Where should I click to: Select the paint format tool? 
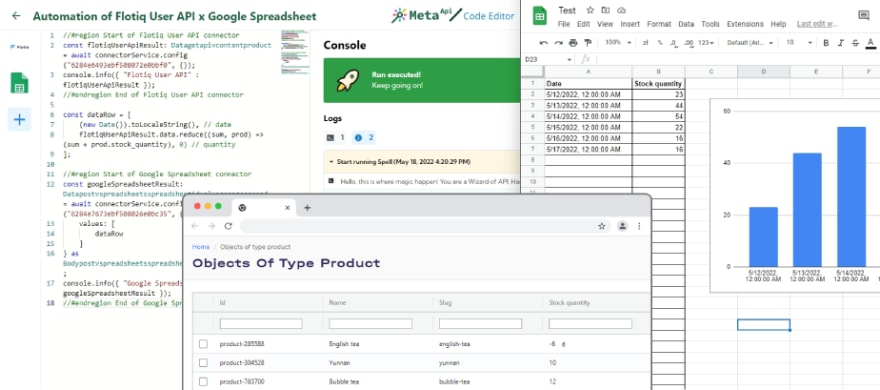588,43
